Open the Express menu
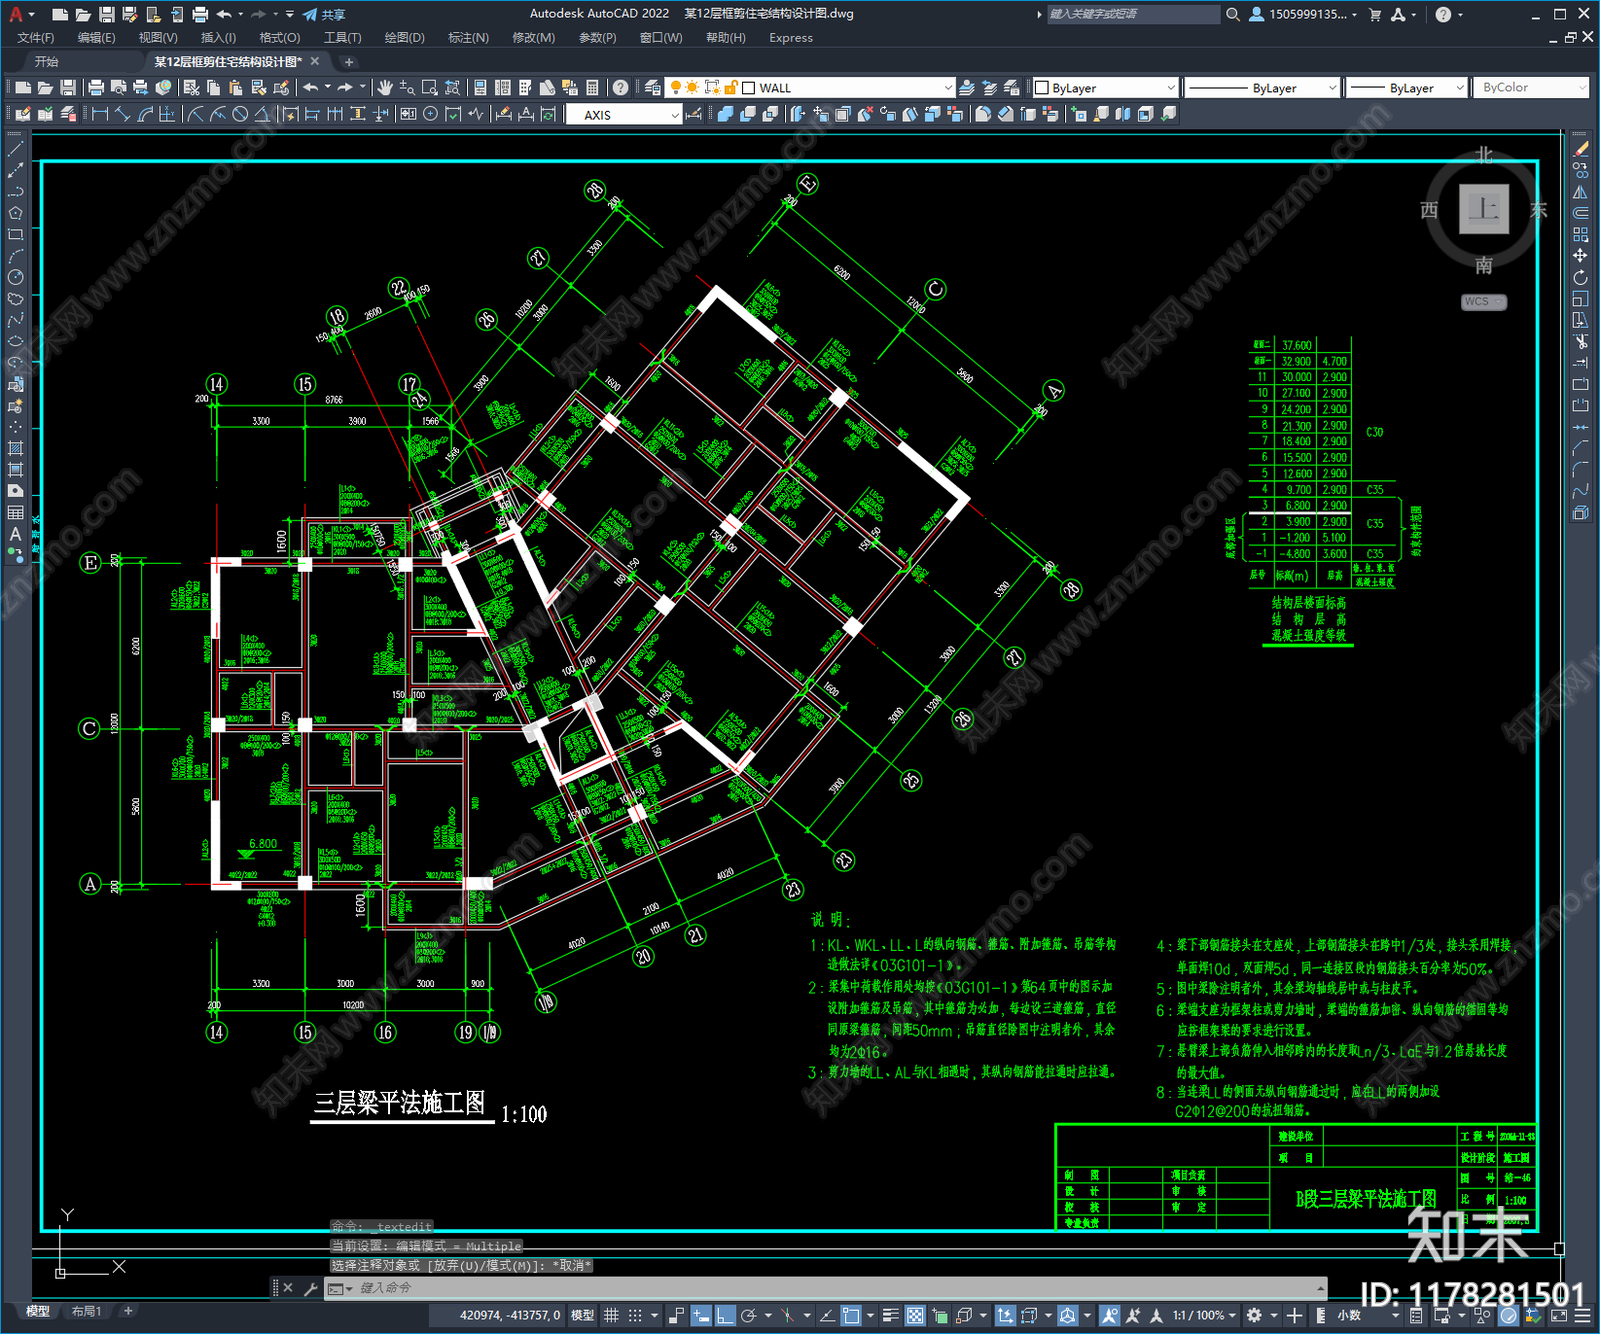1600x1334 pixels. [x=791, y=38]
